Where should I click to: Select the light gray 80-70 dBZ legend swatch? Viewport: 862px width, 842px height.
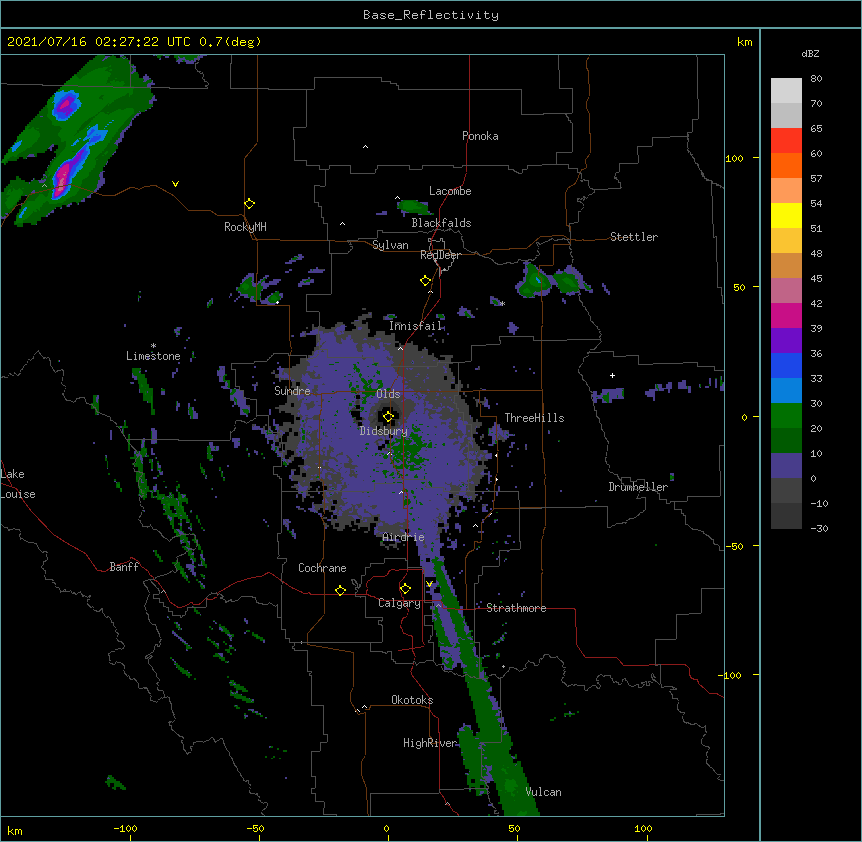click(x=786, y=90)
